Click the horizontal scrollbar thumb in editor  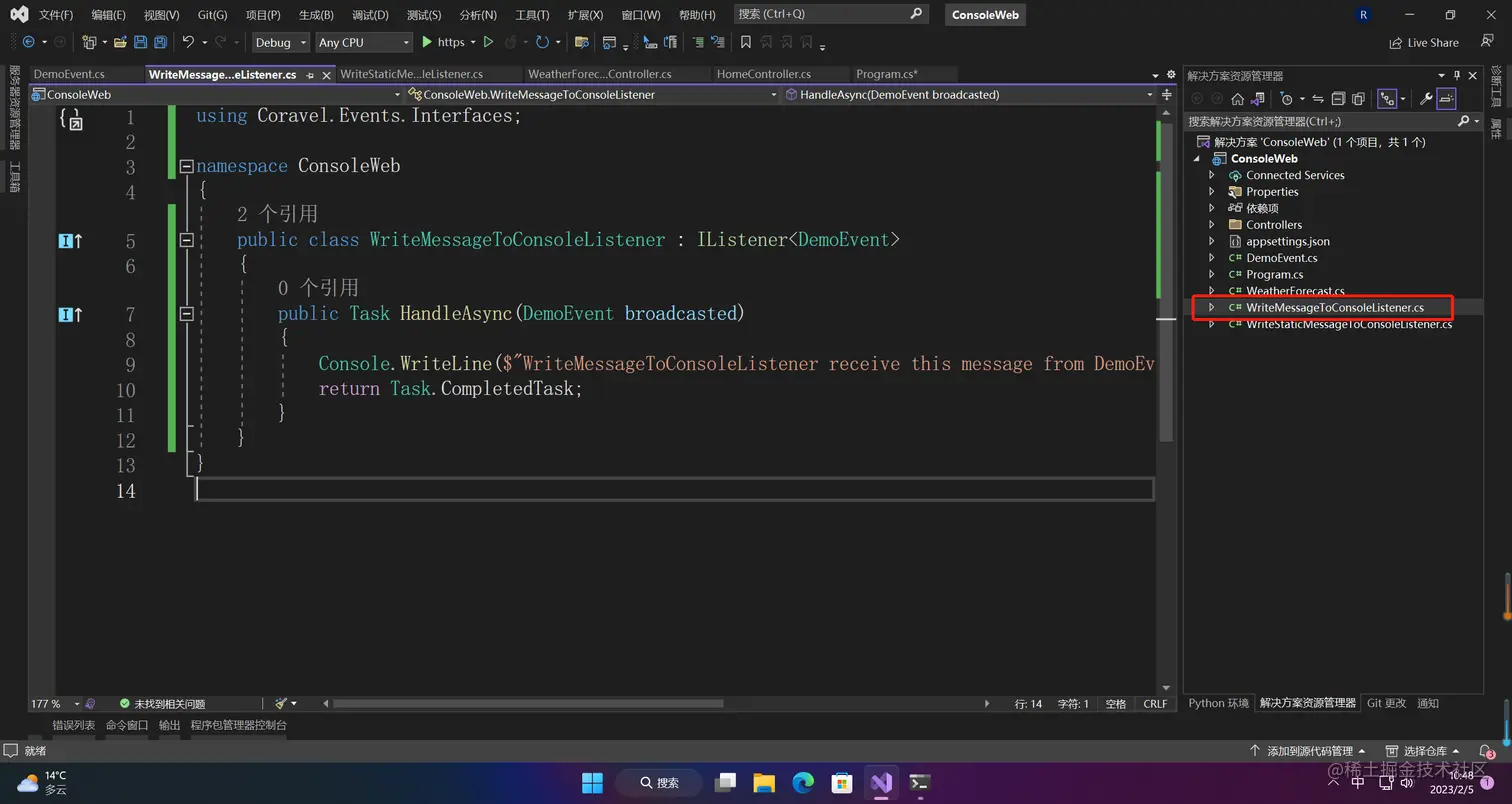[x=528, y=704]
